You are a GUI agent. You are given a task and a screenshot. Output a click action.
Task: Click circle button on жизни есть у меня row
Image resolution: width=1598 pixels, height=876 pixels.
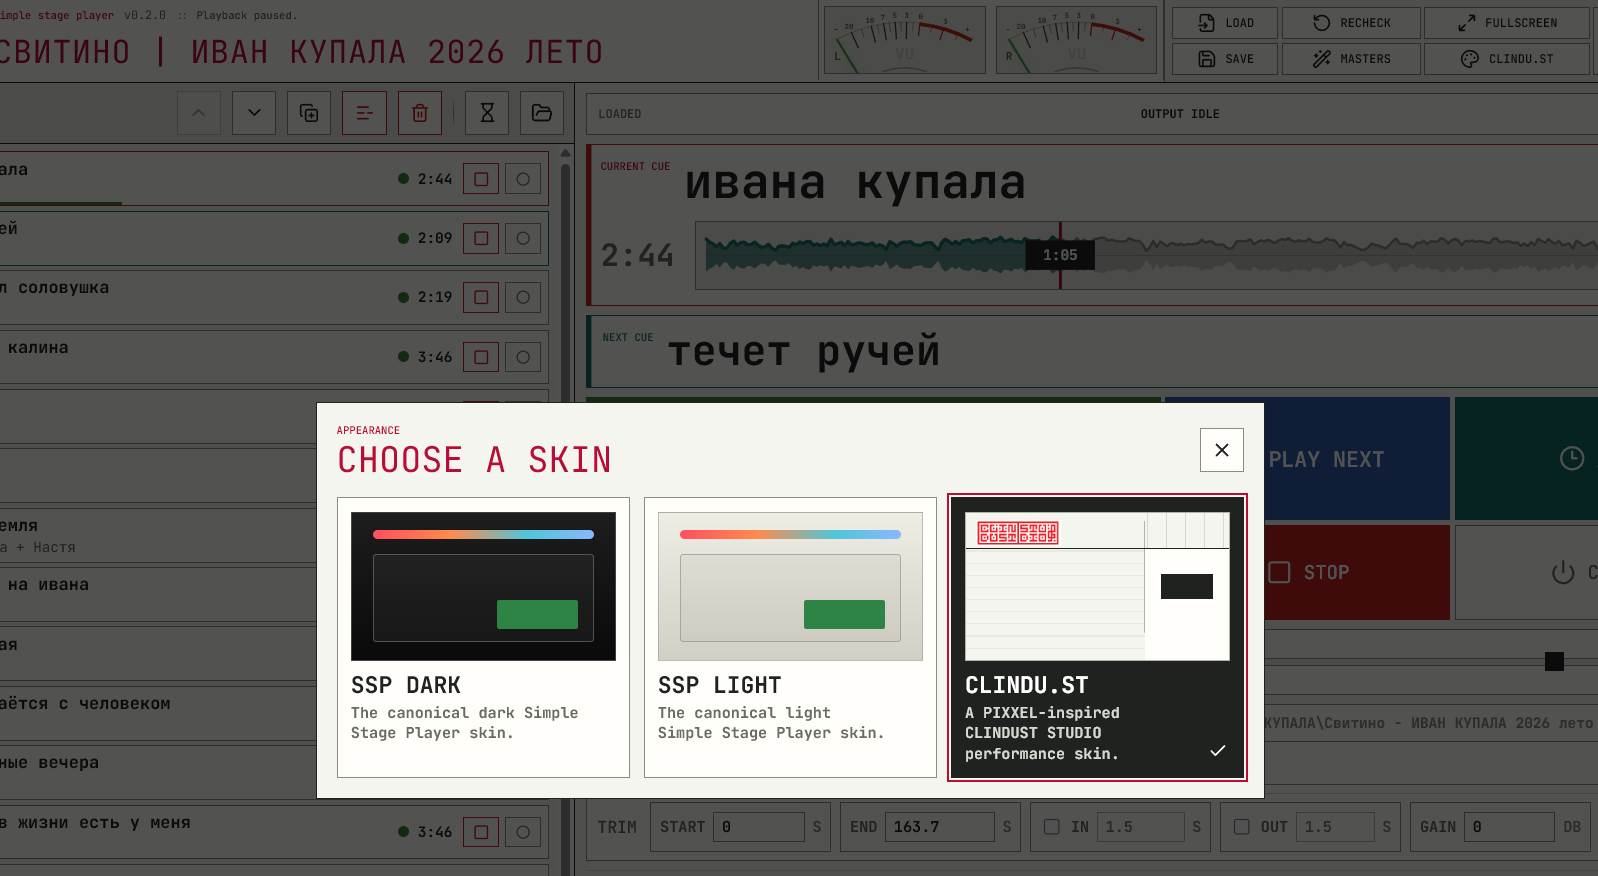tap(523, 832)
